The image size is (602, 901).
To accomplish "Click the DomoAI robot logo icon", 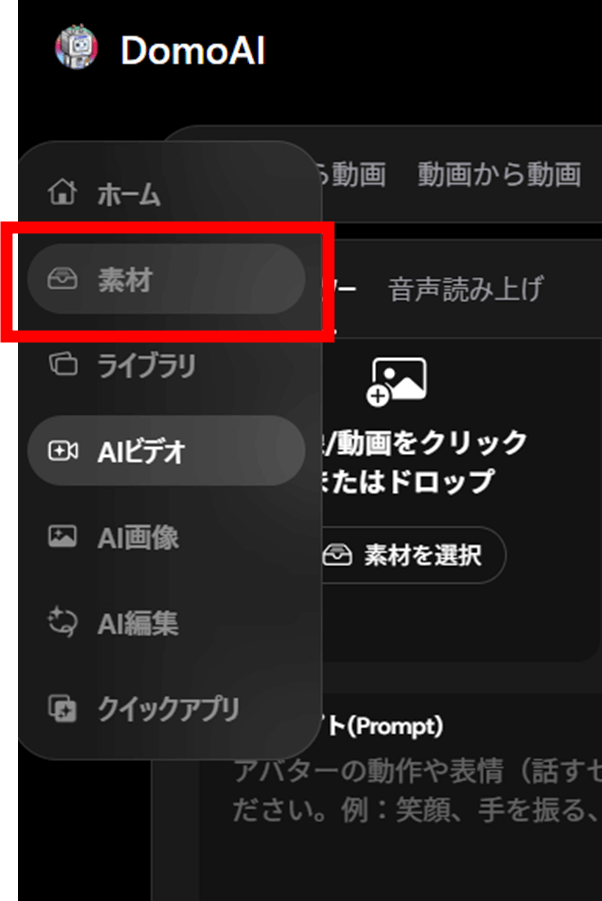I will point(76,47).
